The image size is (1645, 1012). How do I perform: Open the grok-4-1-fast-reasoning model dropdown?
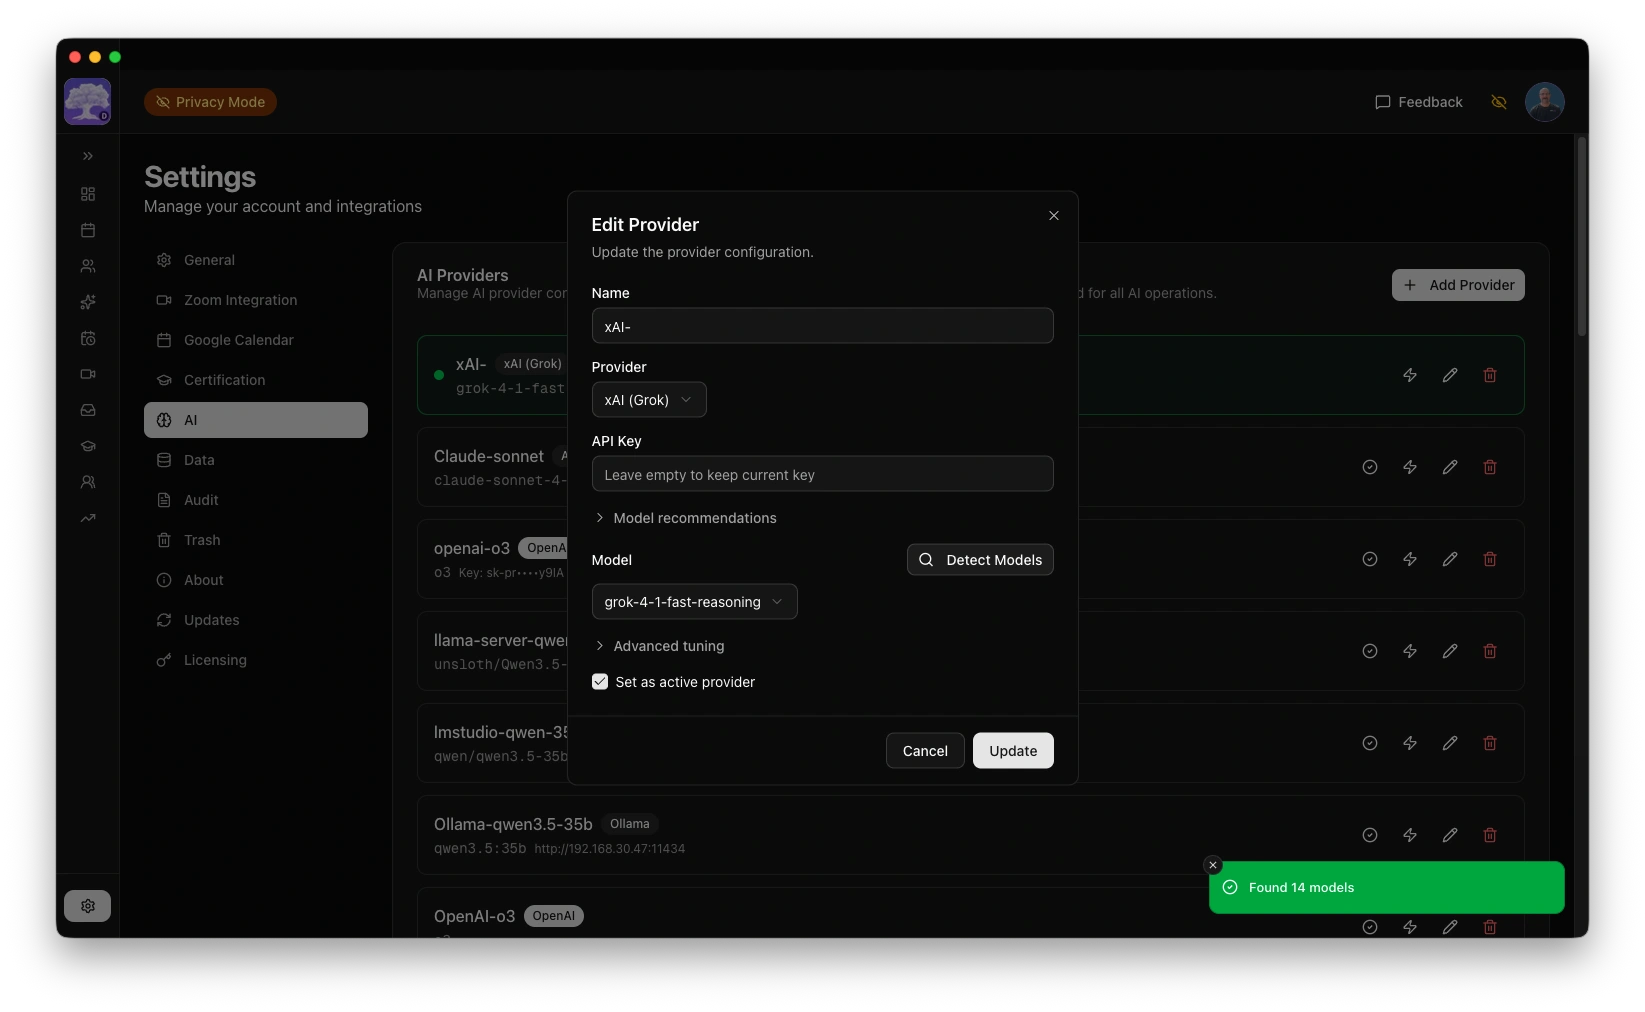[694, 602]
